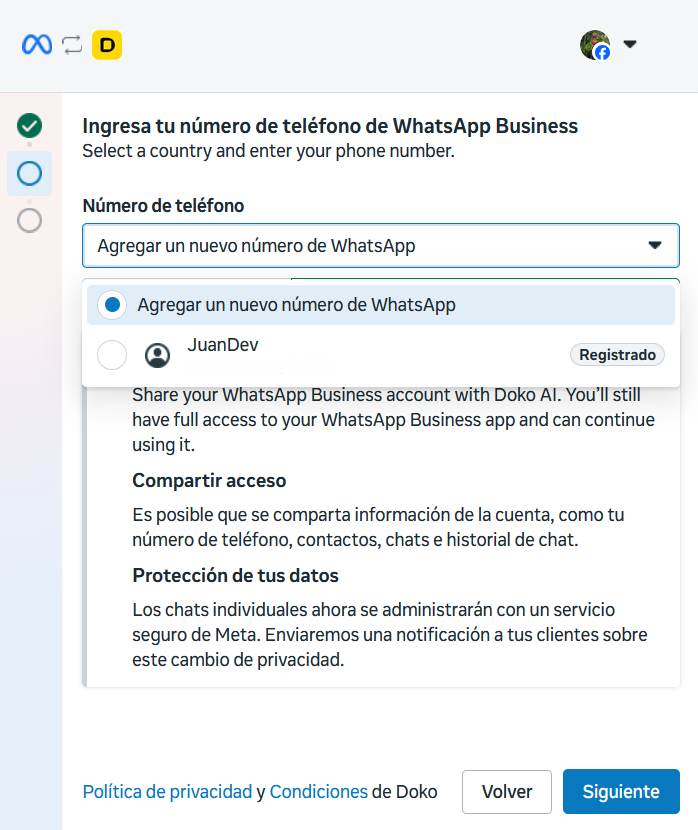Click the 'Protección de tus datos' heading

click(x=235, y=575)
